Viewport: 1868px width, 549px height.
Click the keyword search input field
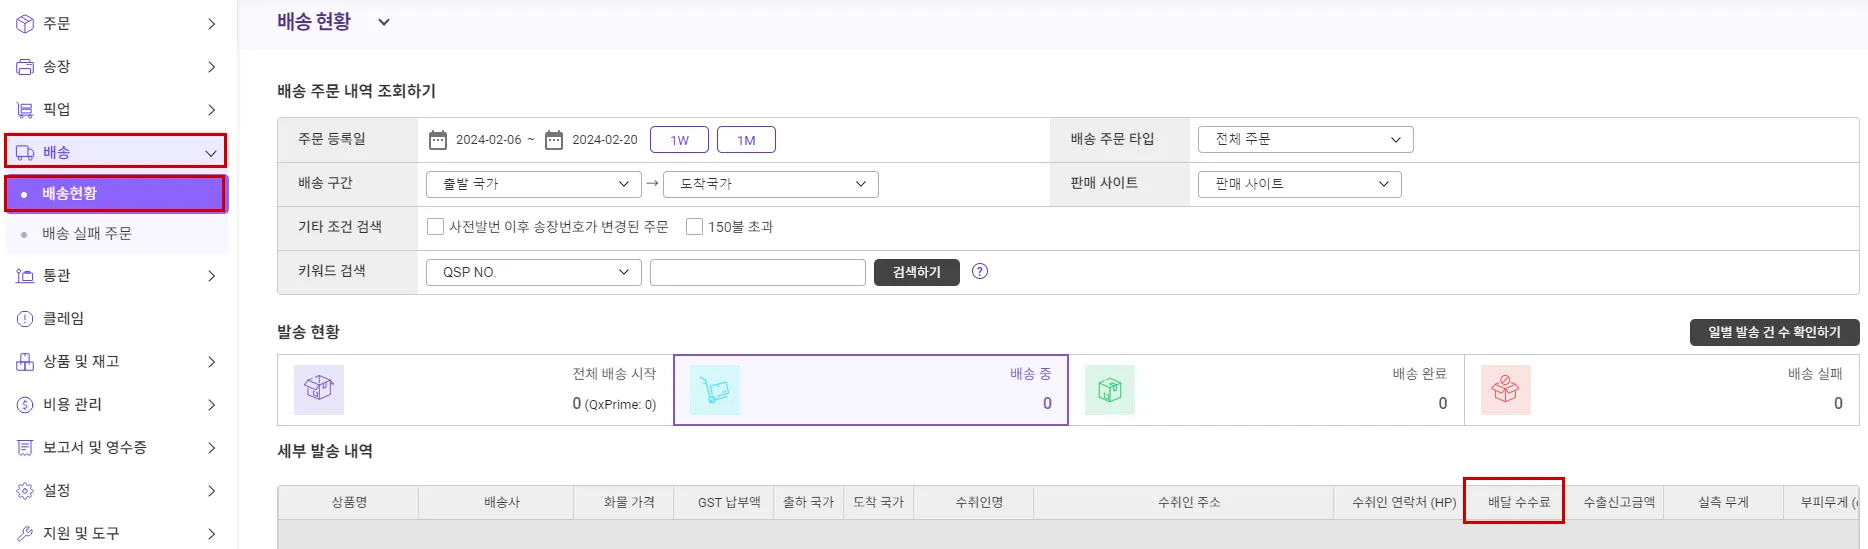click(x=757, y=272)
